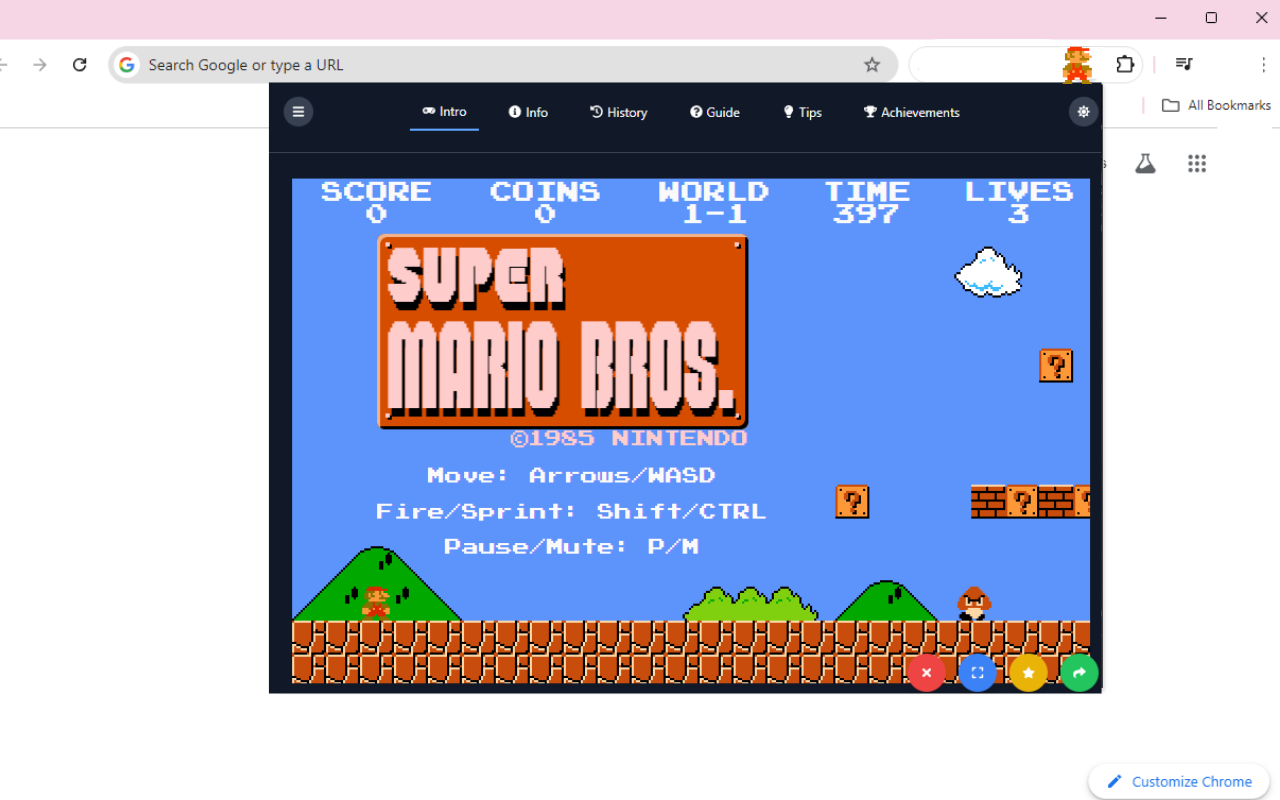Open the hamburger menu in the game popup
1280x800 pixels.
tap(298, 112)
